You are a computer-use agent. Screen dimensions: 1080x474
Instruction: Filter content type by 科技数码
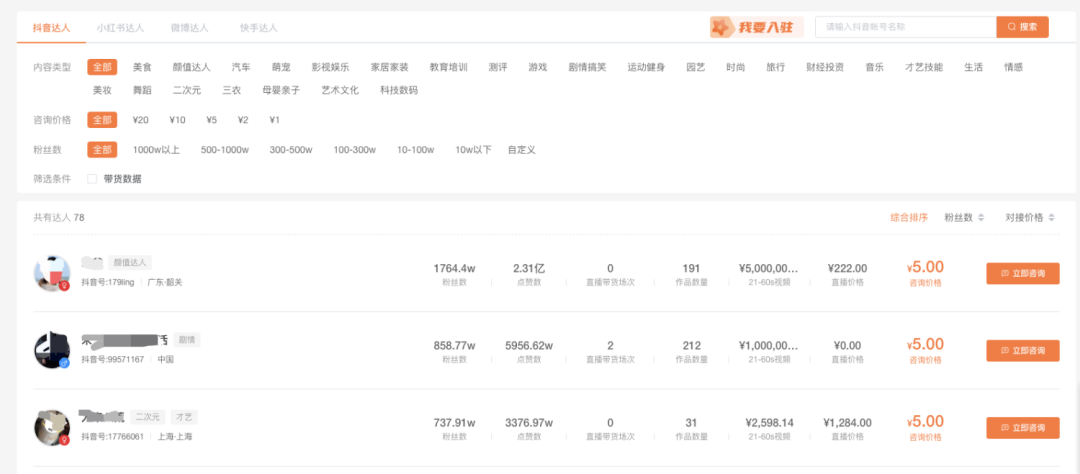[x=399, y=90]
